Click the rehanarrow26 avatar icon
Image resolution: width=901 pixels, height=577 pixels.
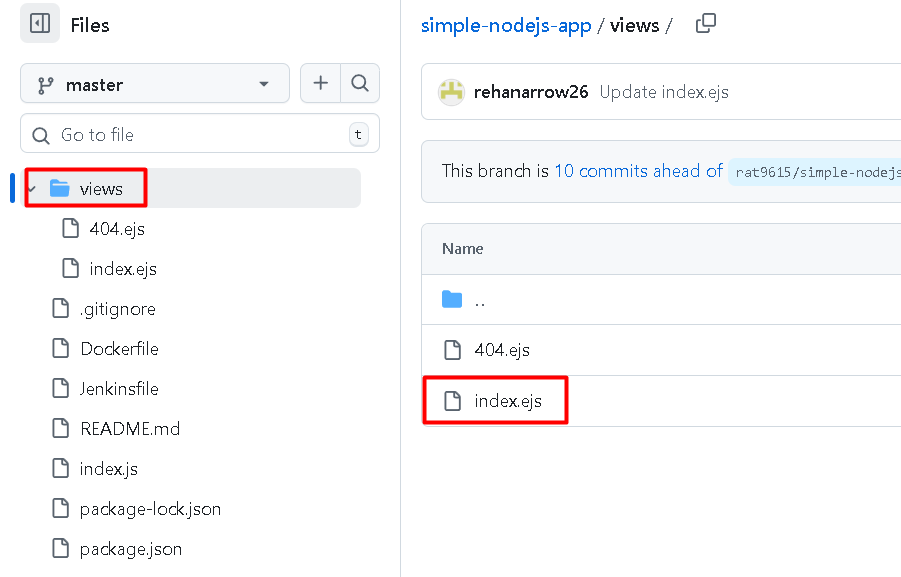[x=452, y=92]
